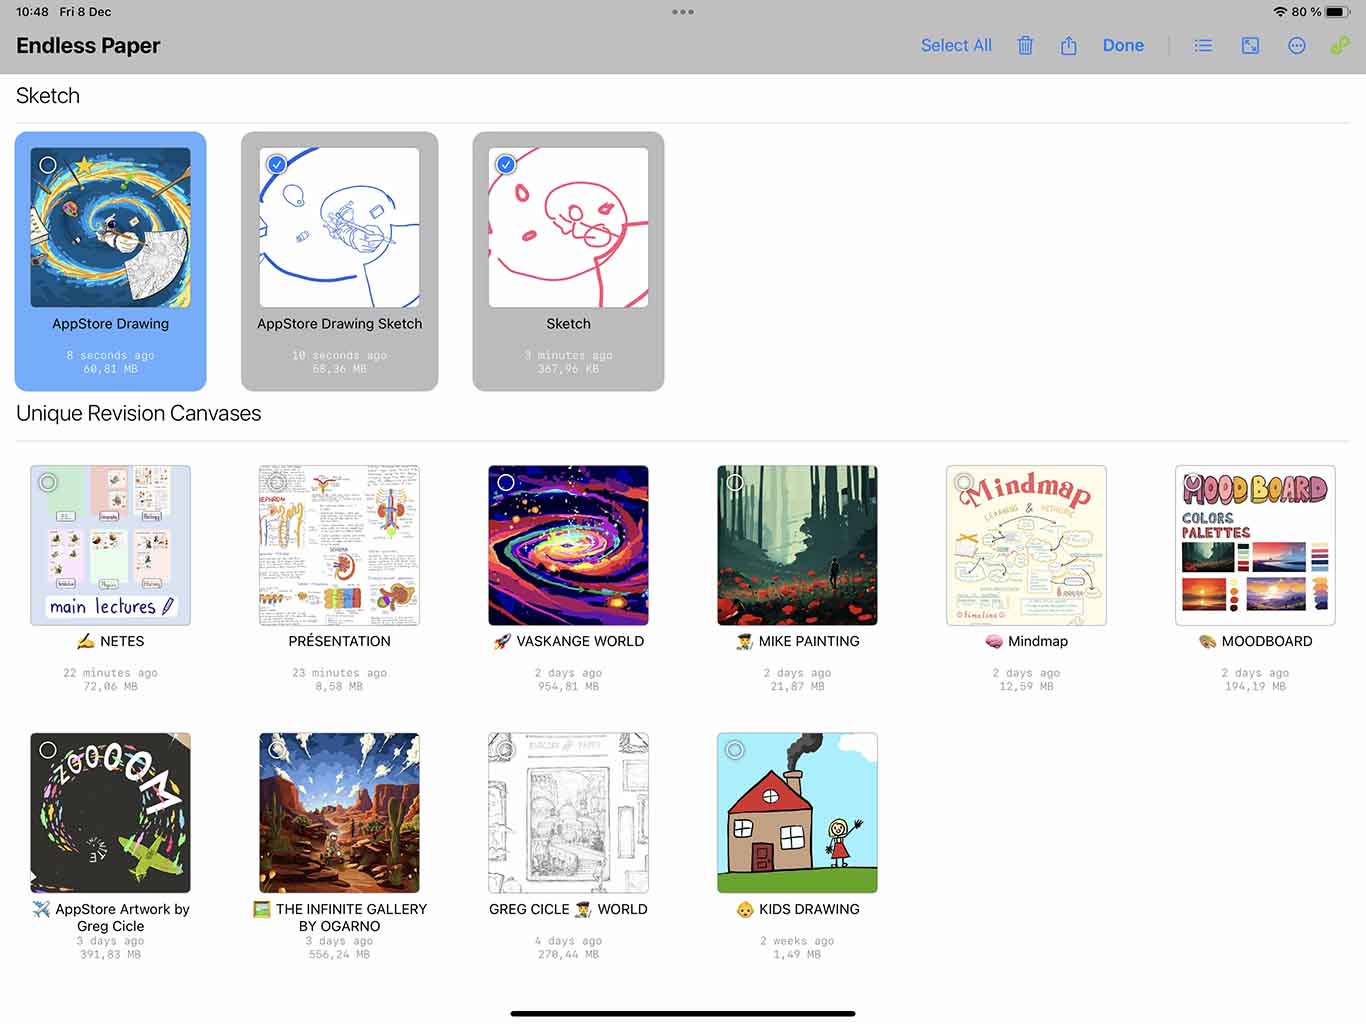Screen dimensions: 1366x1024
Task: Tap Select All
Action: click(956, 46)
